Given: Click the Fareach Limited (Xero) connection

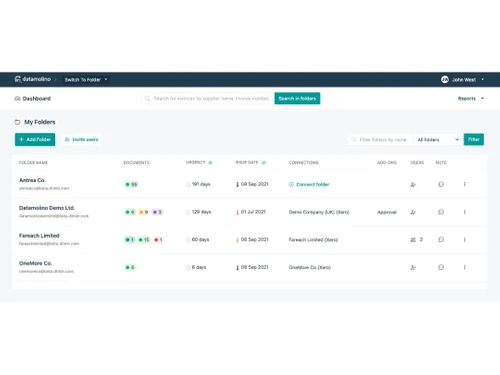Looking at the screenshot, I should pyautogui.click(x=313, y=240).
